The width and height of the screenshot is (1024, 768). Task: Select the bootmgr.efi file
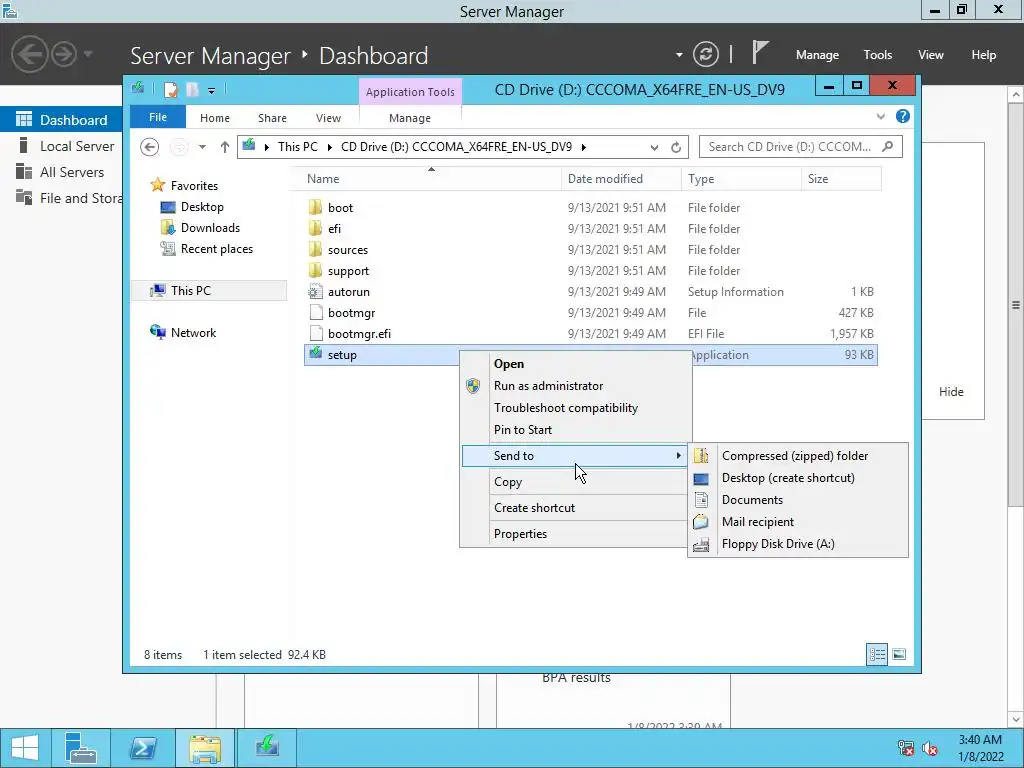tap(359, 334)
